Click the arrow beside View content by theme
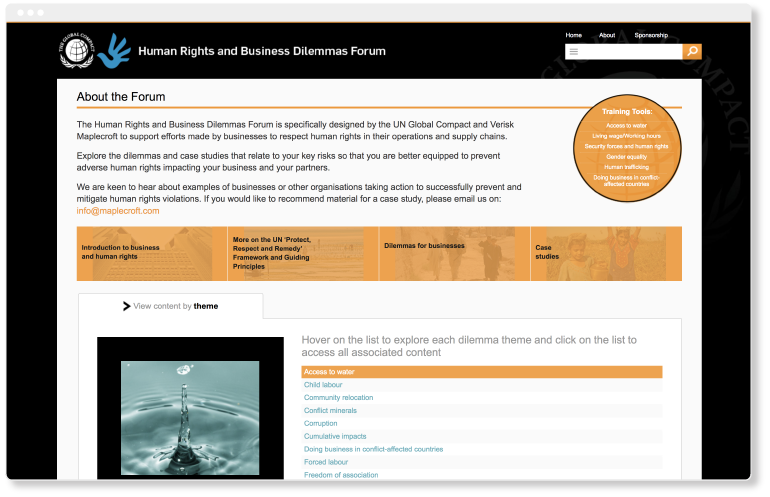This screenshot has height=497, width=770. [x=126, y=306]
